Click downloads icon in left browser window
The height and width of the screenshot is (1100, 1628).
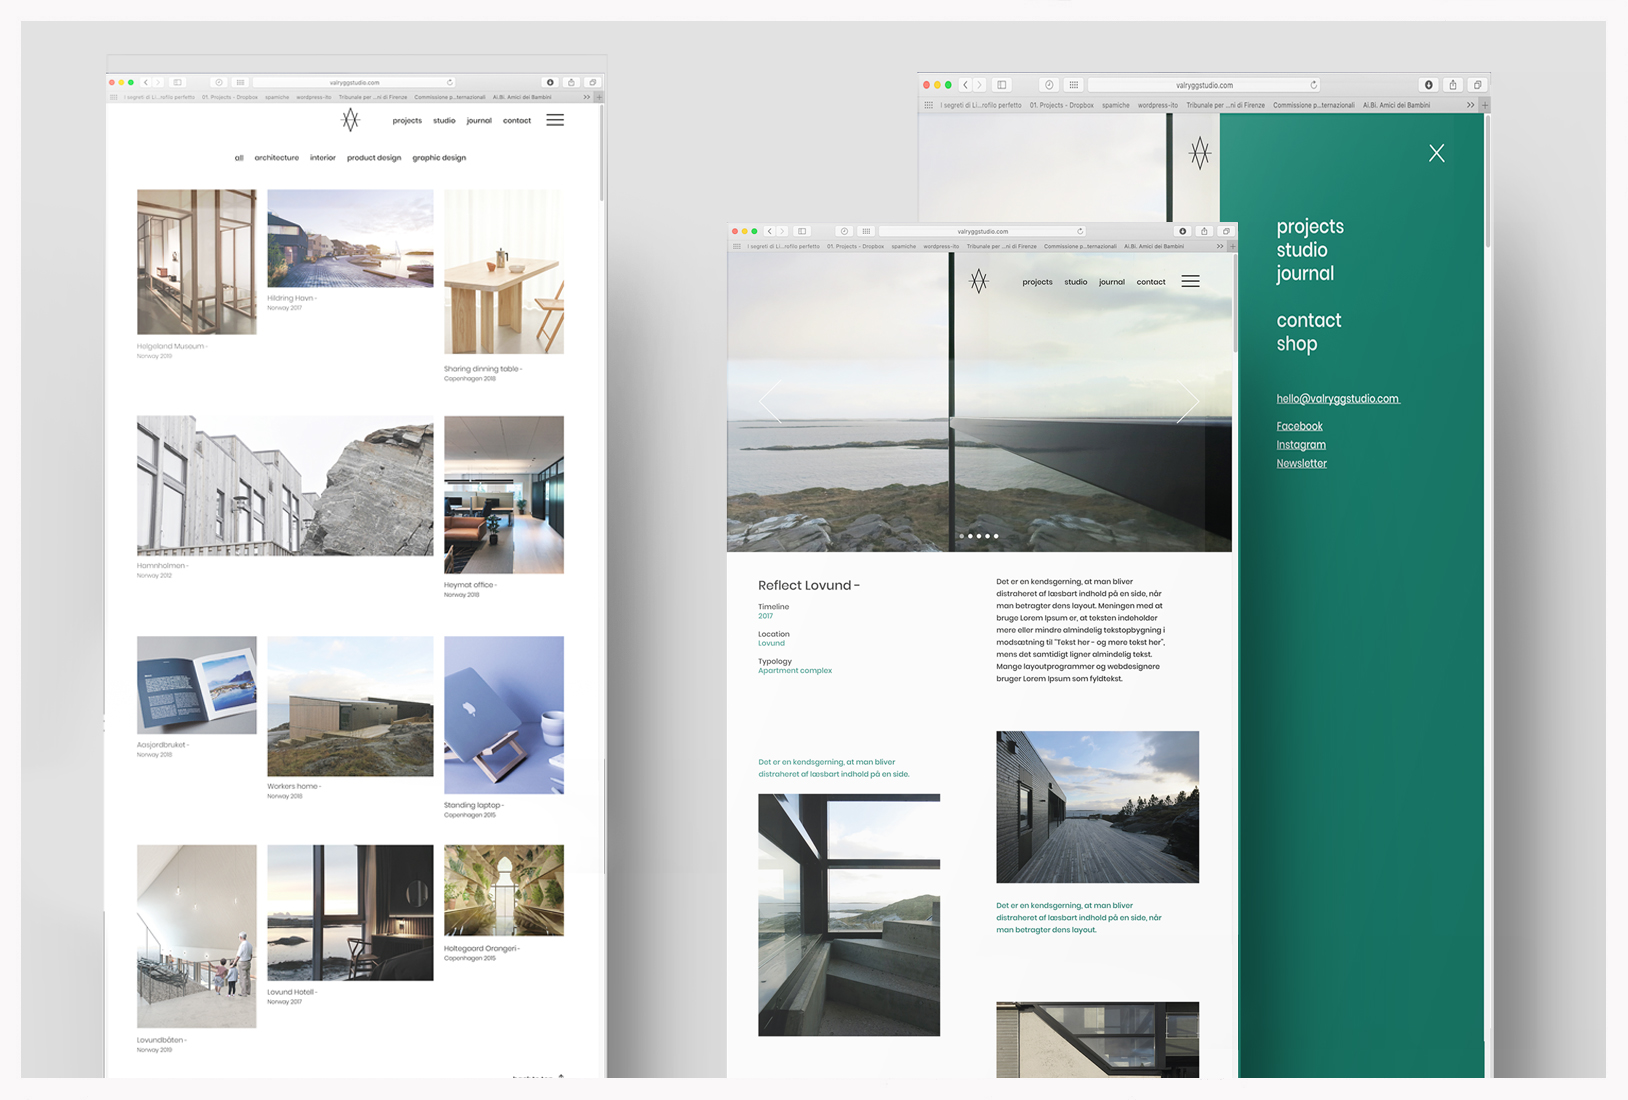[x=549, y=82]
